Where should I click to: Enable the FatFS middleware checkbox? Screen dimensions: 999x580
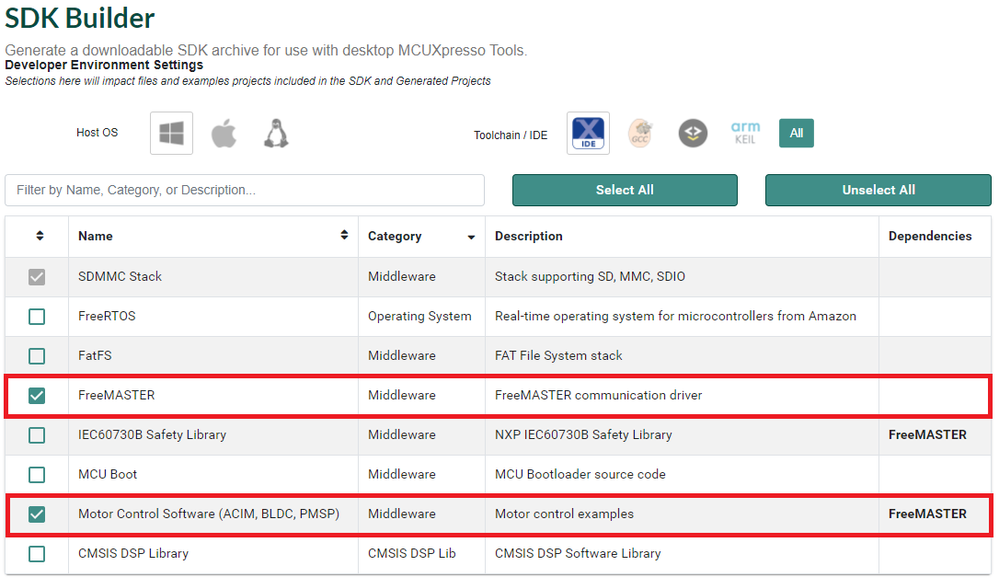[37, 356]
